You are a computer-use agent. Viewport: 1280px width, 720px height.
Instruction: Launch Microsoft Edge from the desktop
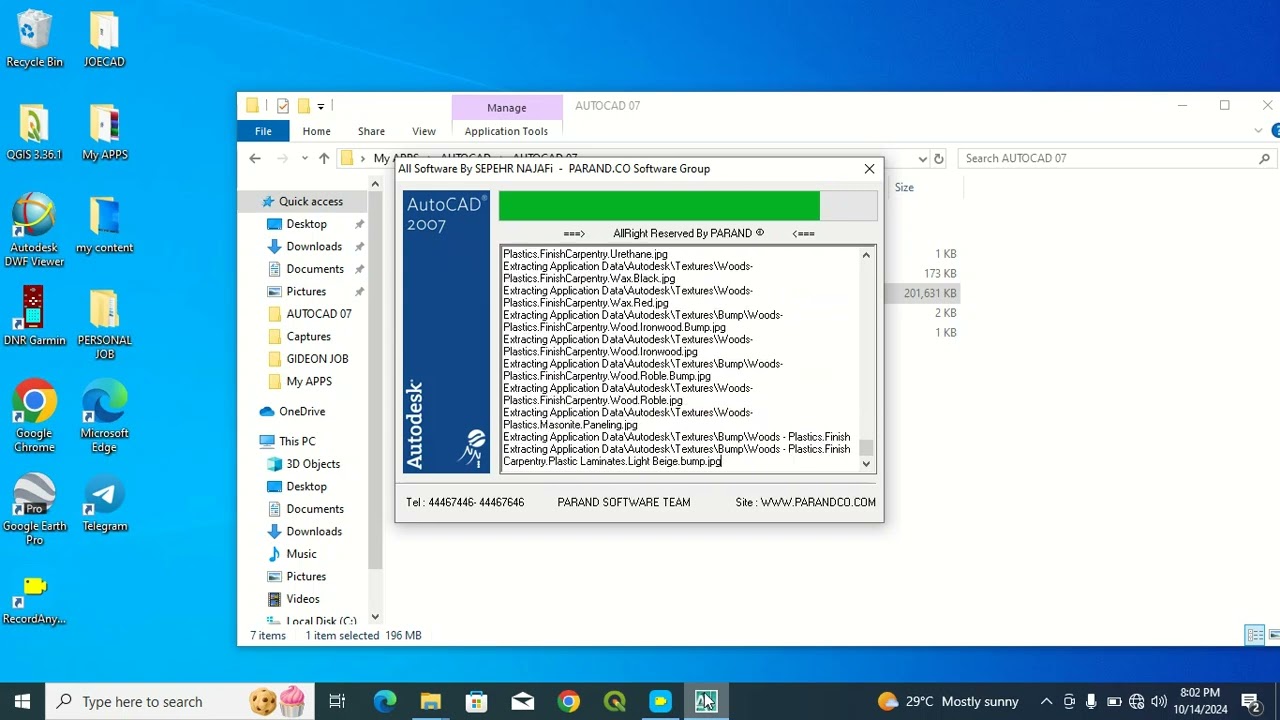(x=104, y=416)
